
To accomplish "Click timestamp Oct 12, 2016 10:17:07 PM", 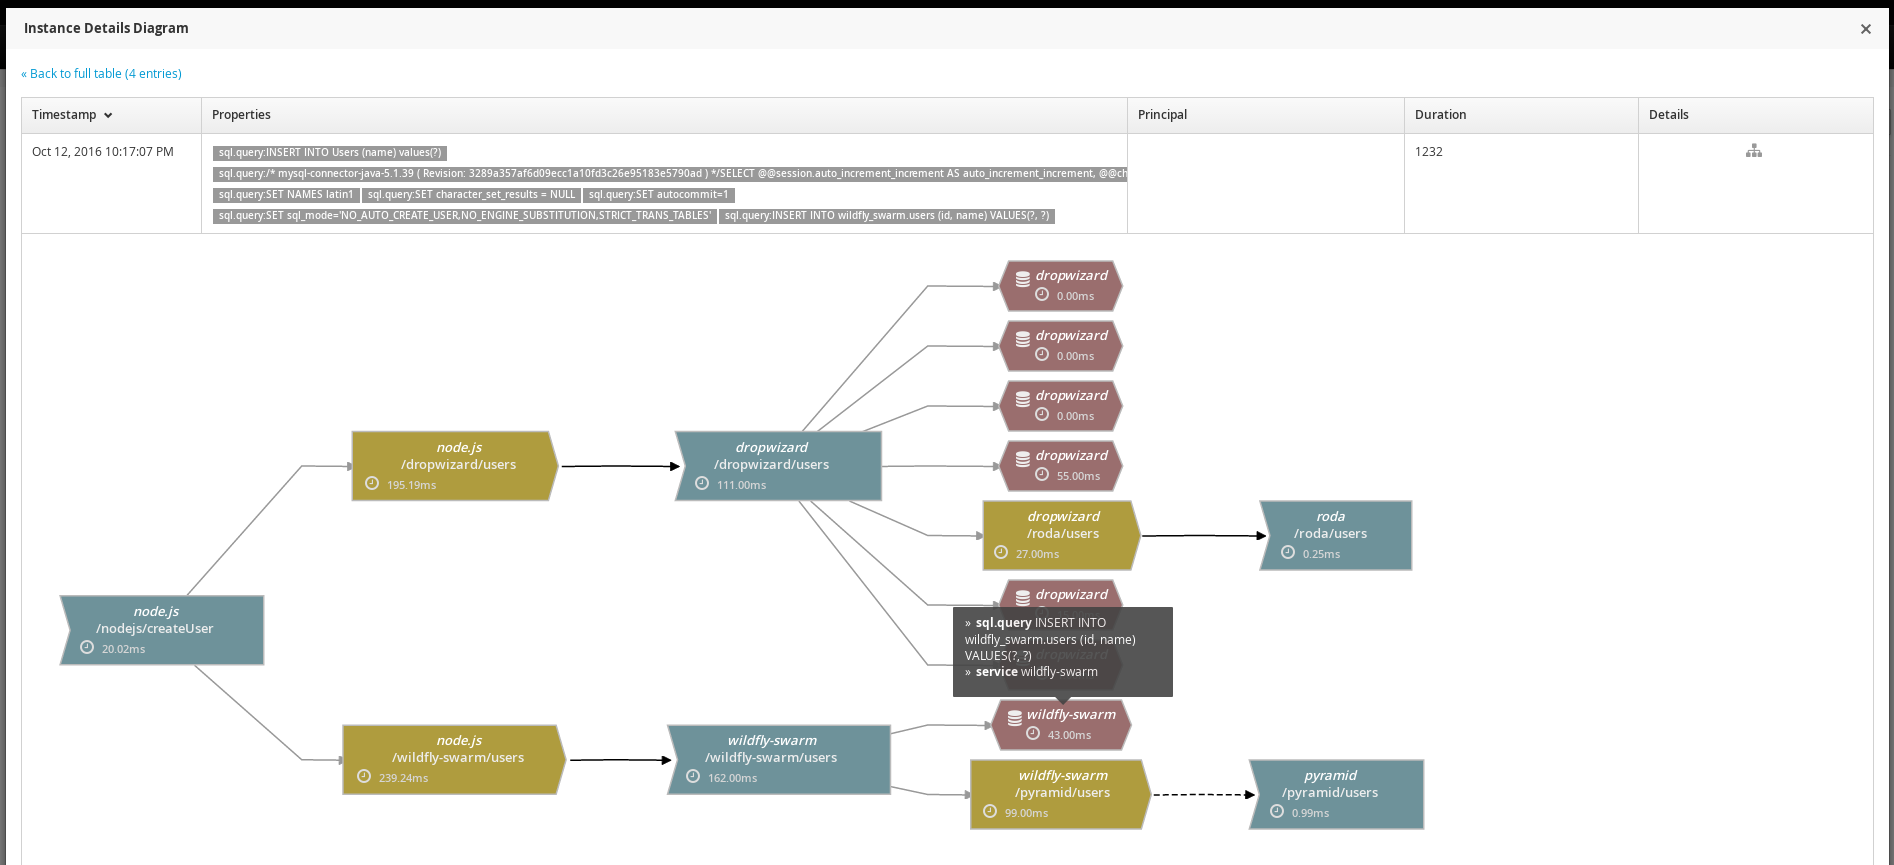I will (x=103, y=152).
